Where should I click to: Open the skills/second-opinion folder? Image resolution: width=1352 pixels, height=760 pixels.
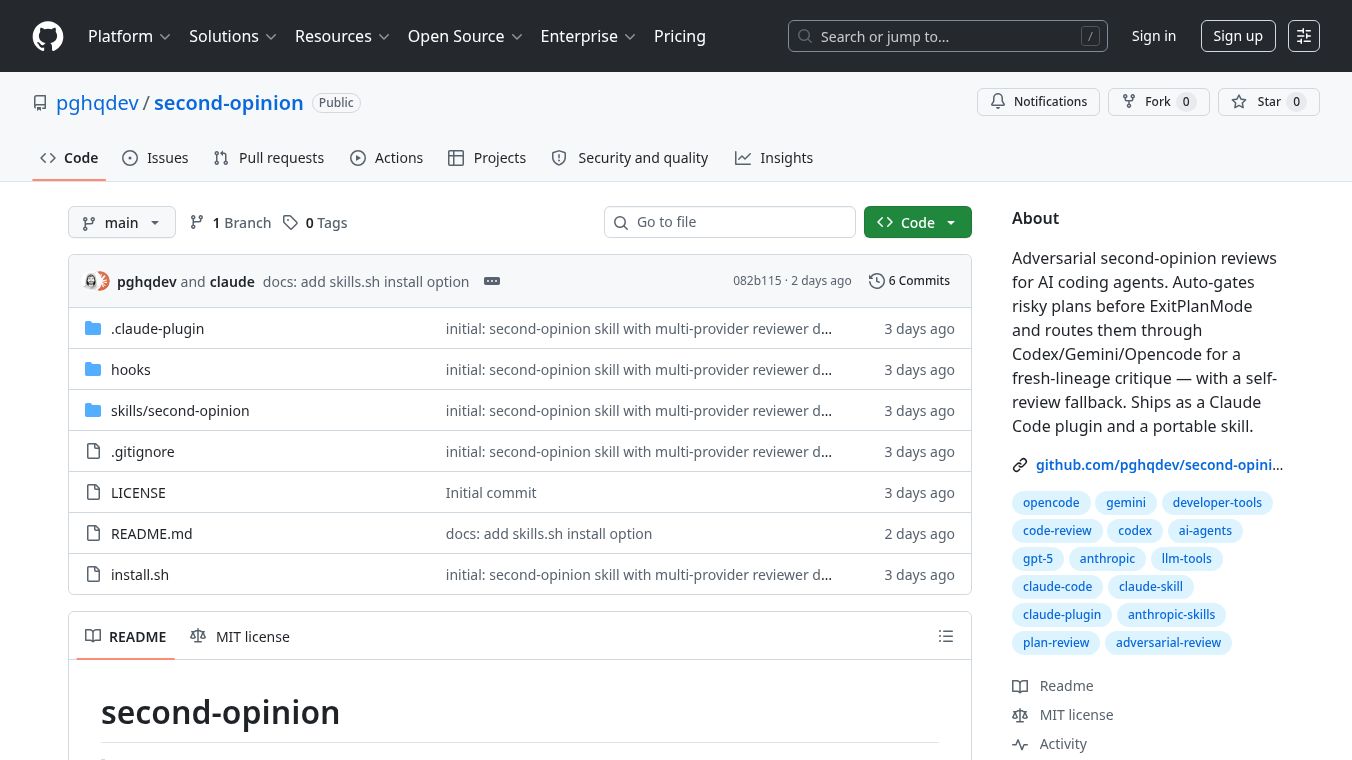pos(180,411)
